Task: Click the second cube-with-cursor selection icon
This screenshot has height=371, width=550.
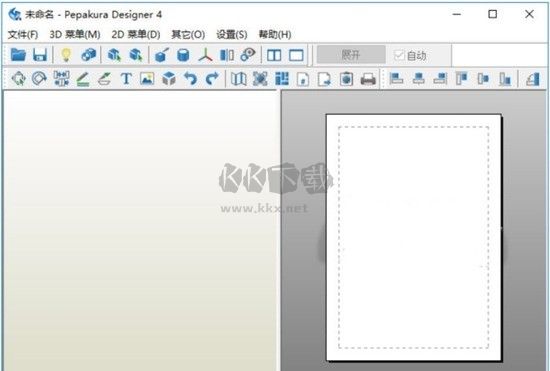Action: click(x=136, y=55)
